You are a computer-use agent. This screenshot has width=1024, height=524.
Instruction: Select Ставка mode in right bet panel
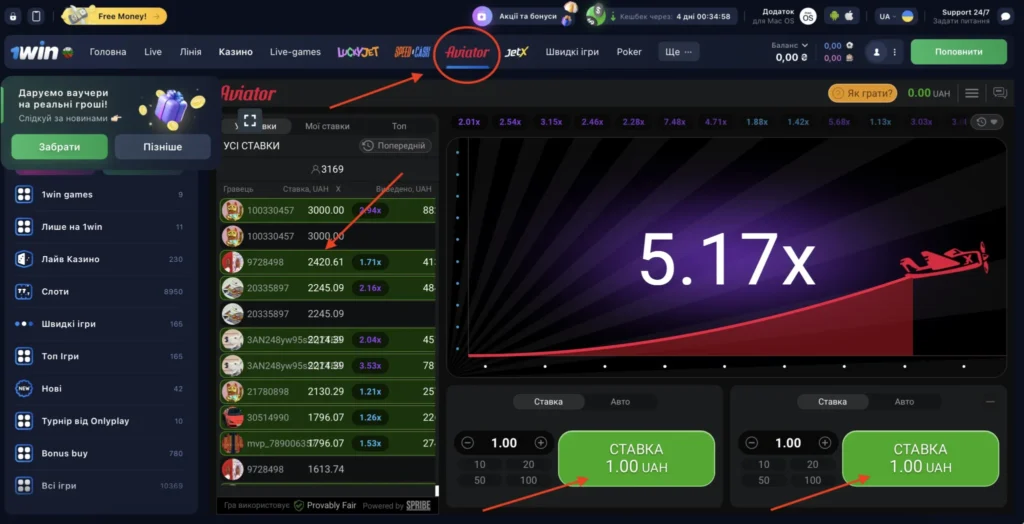pos(832,402)
